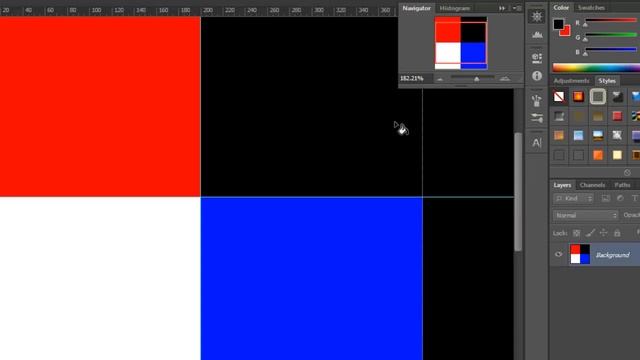
Task: Apply the black-and-white style after the gray frame
Action: (617, 97)
